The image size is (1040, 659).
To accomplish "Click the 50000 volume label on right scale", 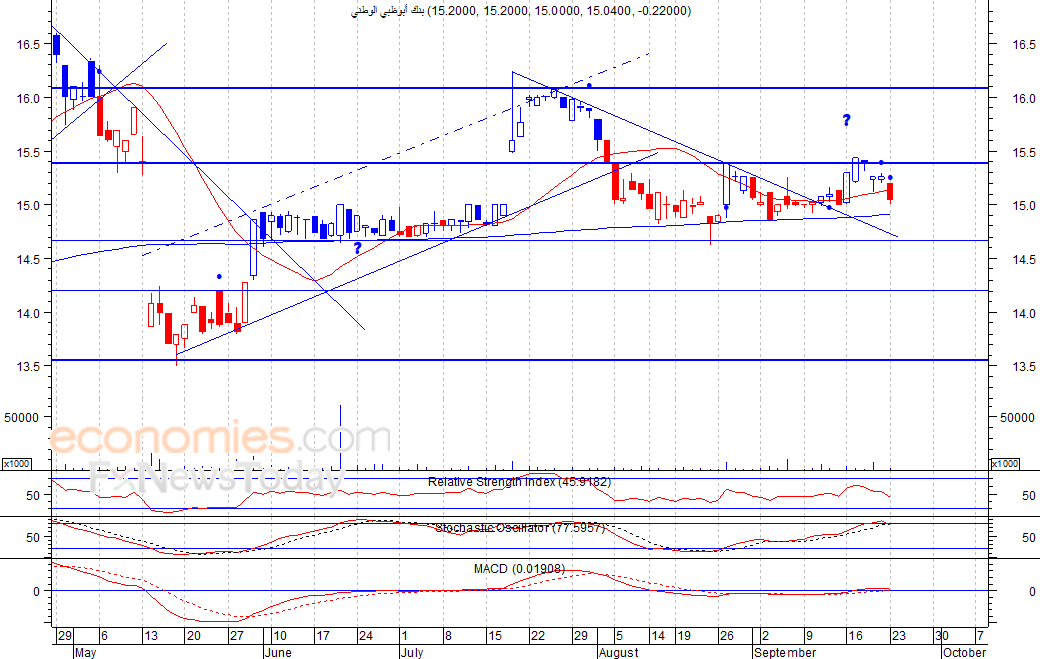I will 1017,417.
